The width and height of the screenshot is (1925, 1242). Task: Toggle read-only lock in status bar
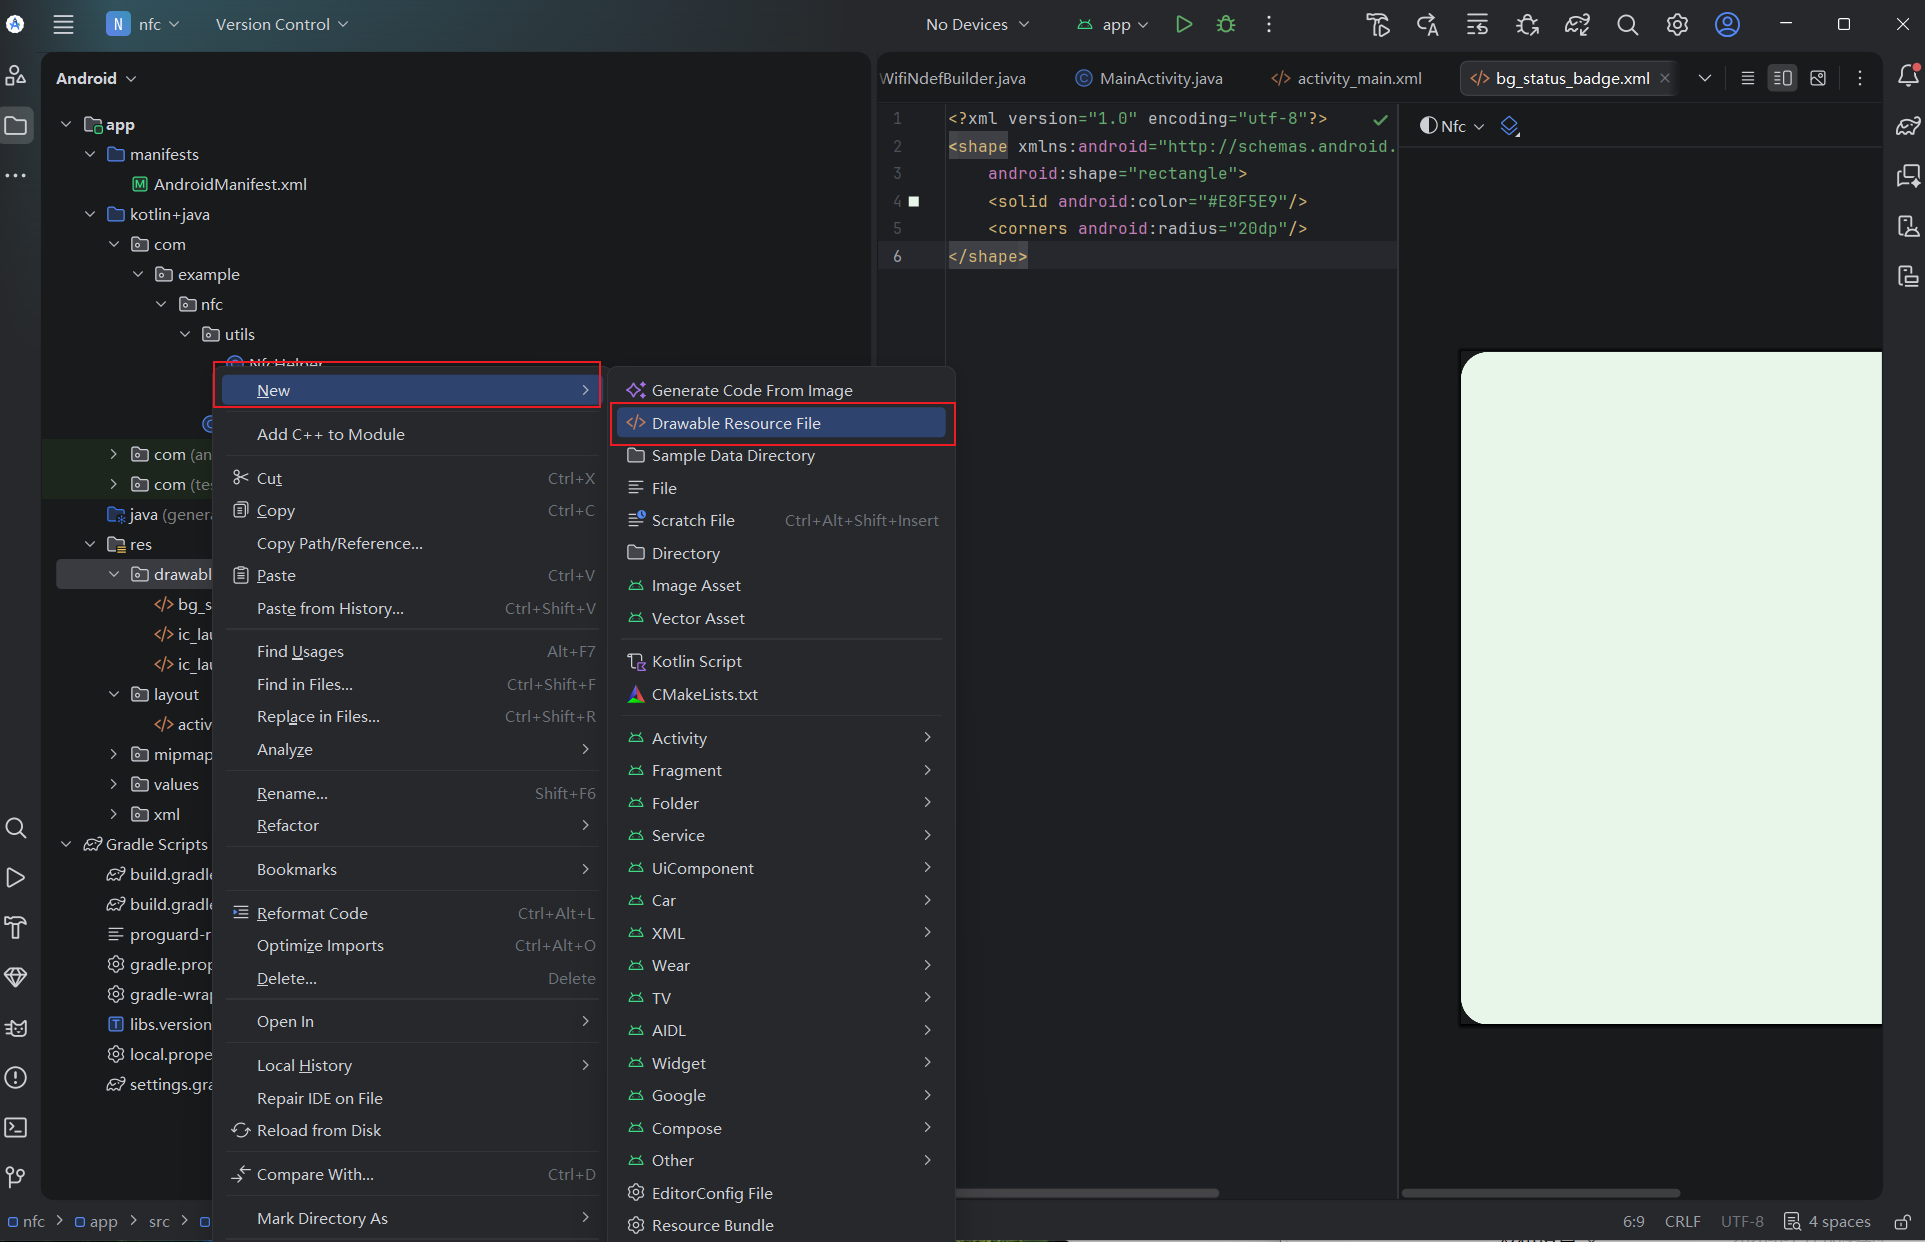tap(1903, 1222)
